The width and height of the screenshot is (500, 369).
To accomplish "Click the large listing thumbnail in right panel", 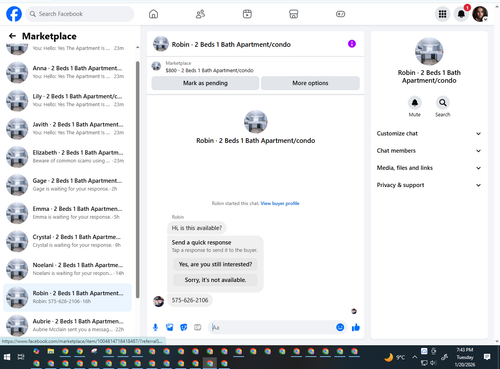I will pos(429,51).
